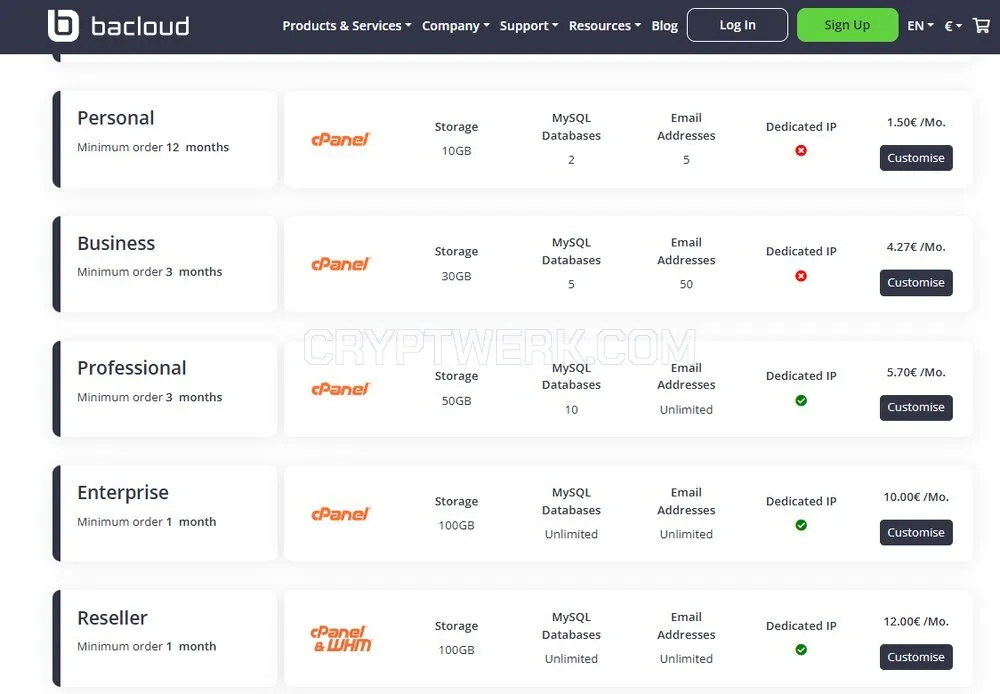1000x694 pixels.
Task: Click the Log In button
Action: tap(737, 25)
